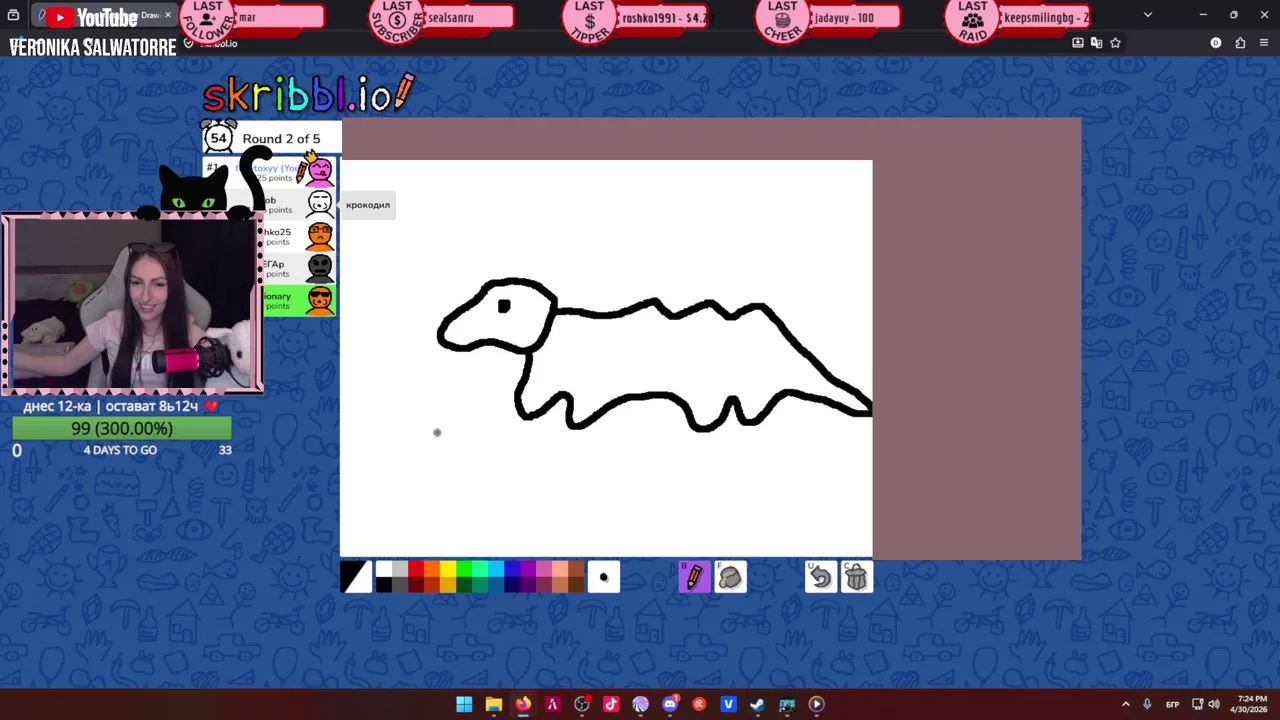The image size is (1280, 720).
Task: Pick the peach skin-tone color swatch
Action: coord(560,569)
